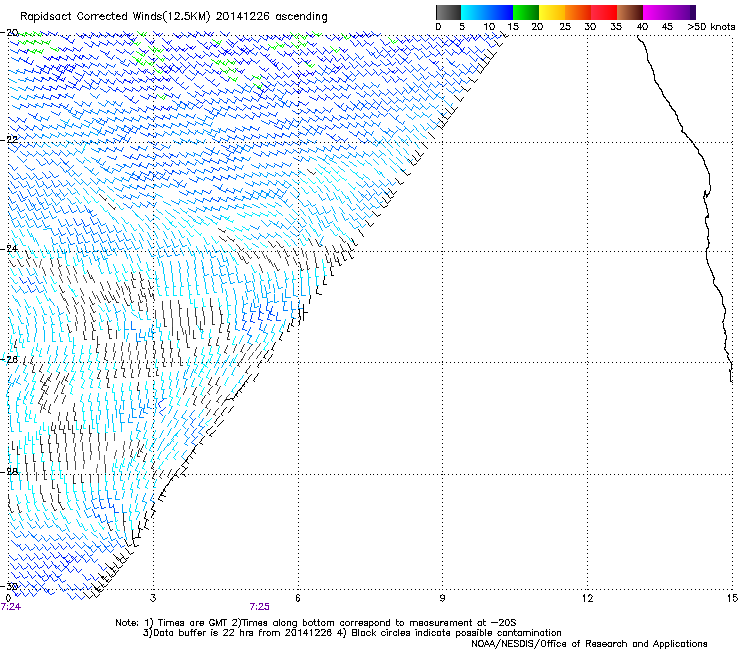
Task: Click the -28 latitude axis label
Action: coord(9,471)
